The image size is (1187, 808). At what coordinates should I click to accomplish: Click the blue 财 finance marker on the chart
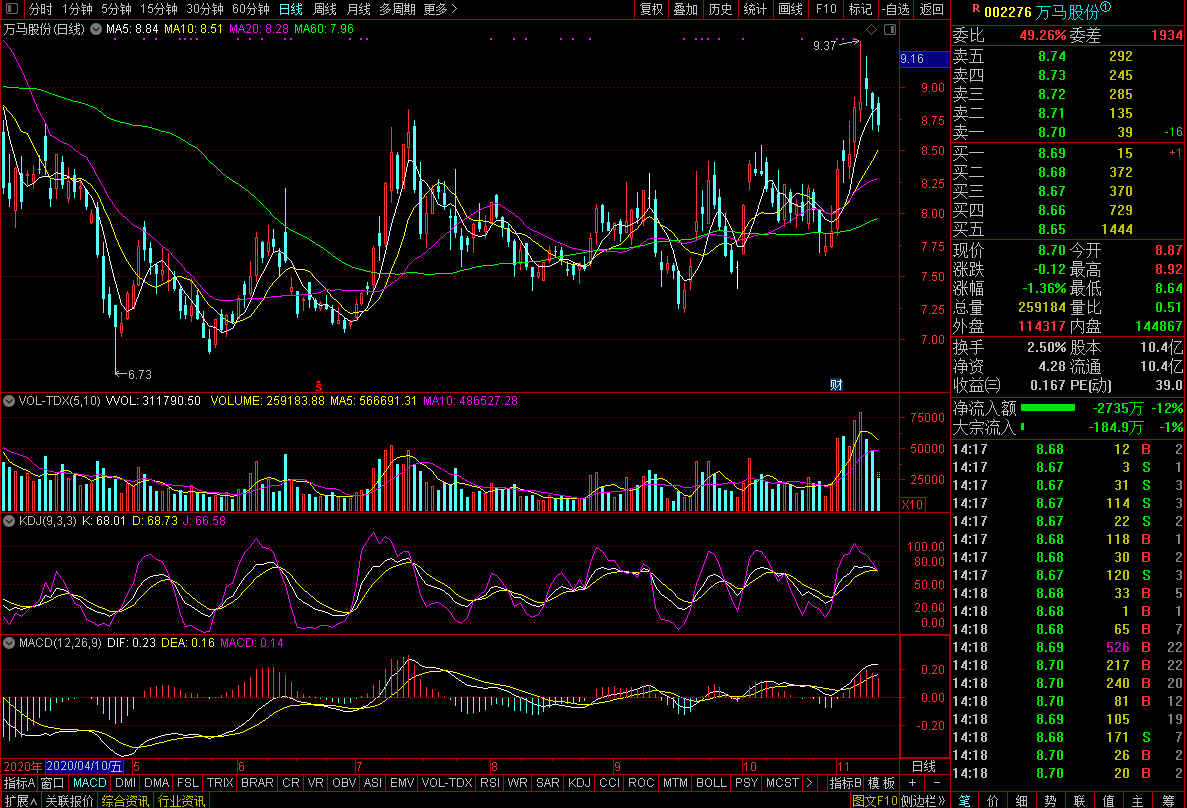(x=836, y=385)
